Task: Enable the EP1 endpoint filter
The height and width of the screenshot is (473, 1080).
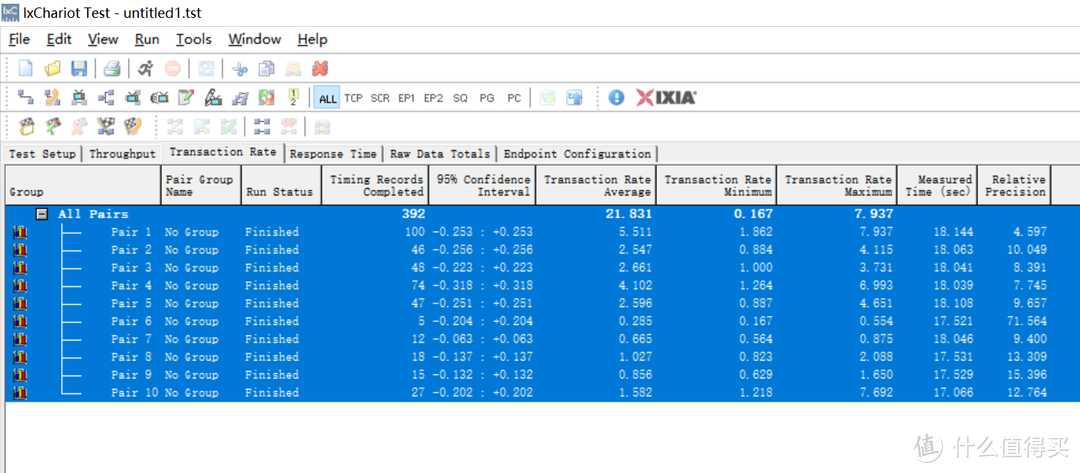Action: tap(406, 98)
